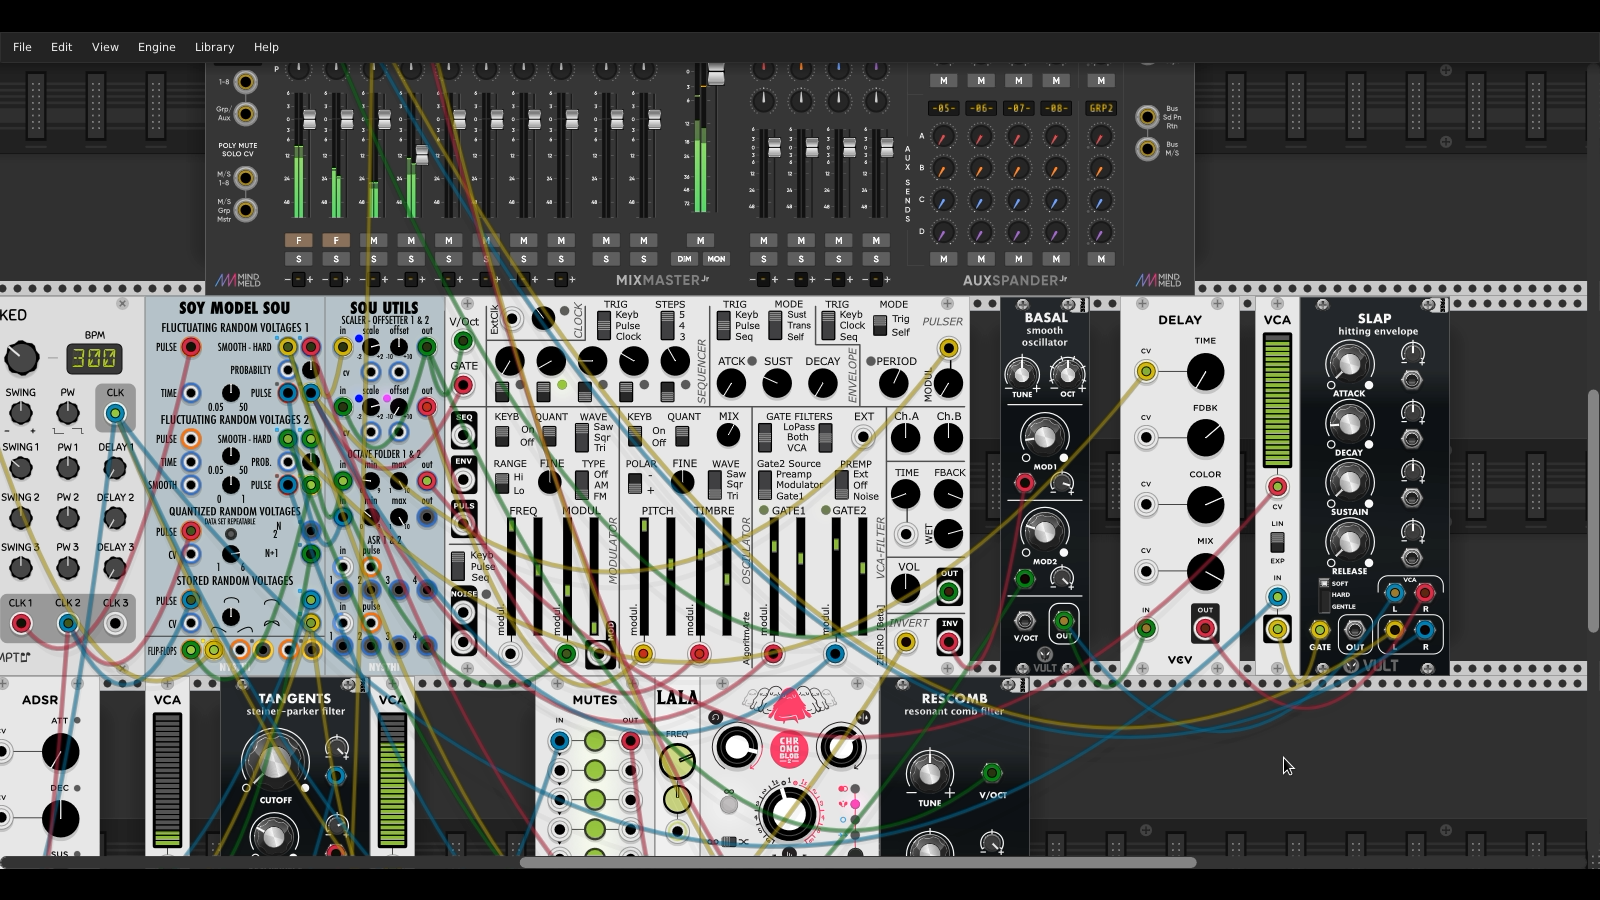The width and height of the screenshot is (1600, 900).
Task: Open the Help menu
Action: pyautogui.click(x=266, y=47)
